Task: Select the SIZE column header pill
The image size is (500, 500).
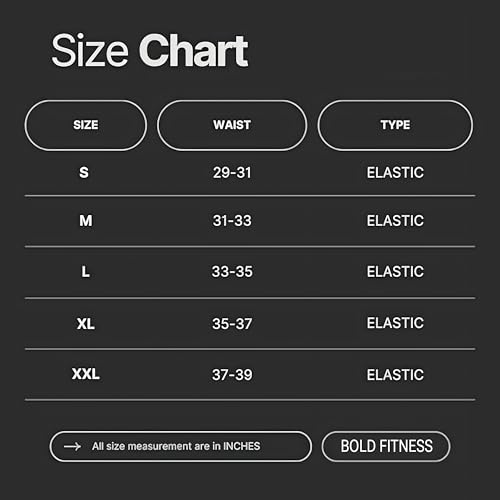Action: click(86, 125)
